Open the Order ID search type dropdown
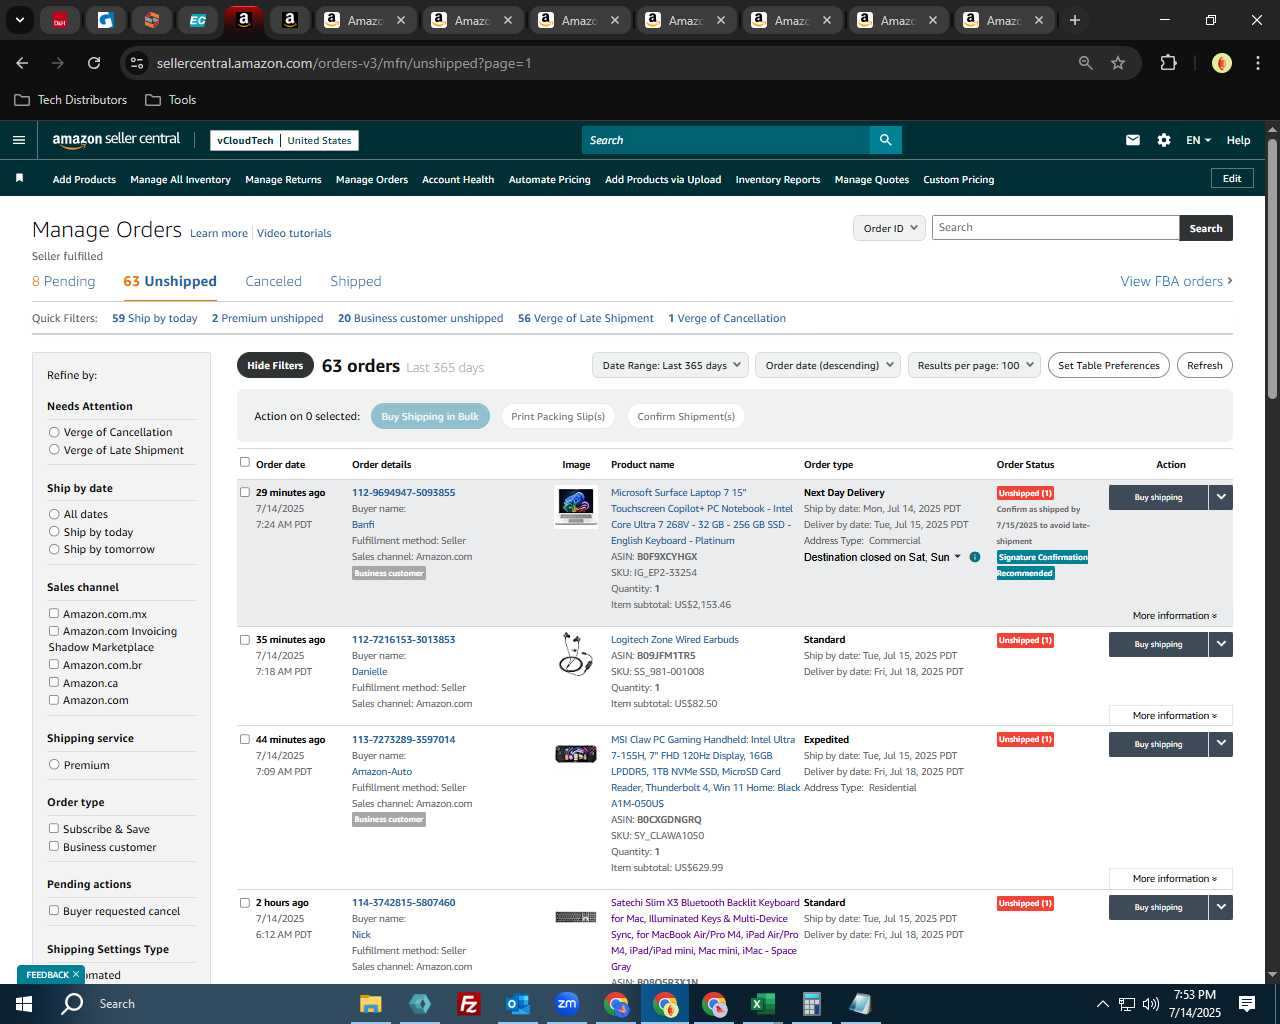1280x1024 pixels. click(x=889, y=228)
